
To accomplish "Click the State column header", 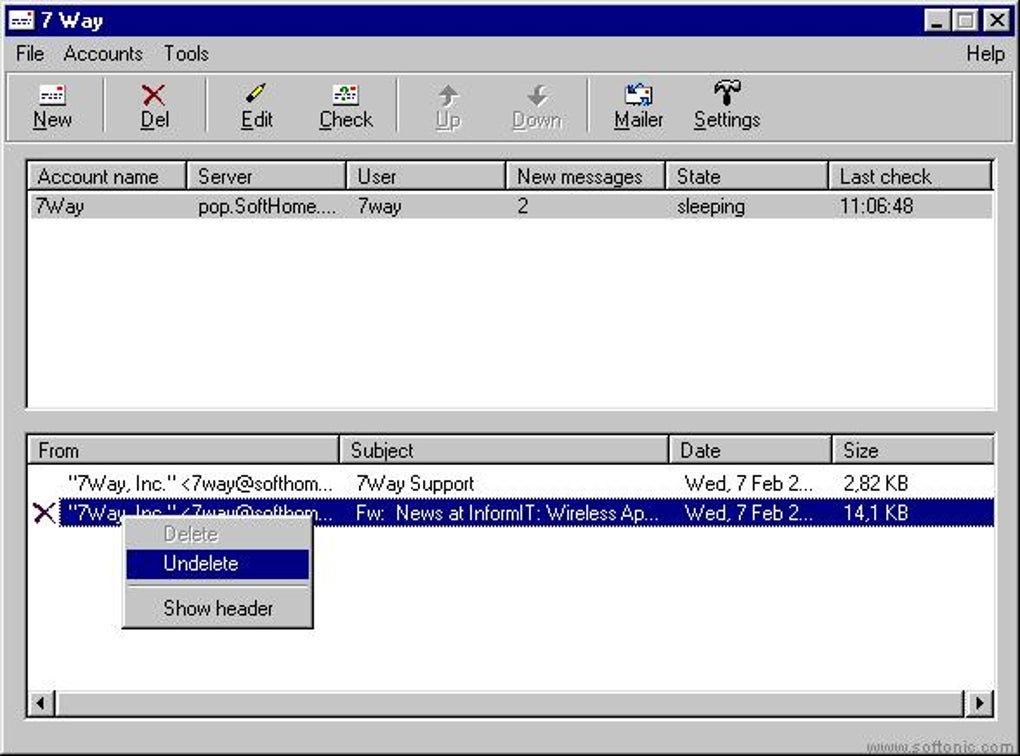I will 747,176.
